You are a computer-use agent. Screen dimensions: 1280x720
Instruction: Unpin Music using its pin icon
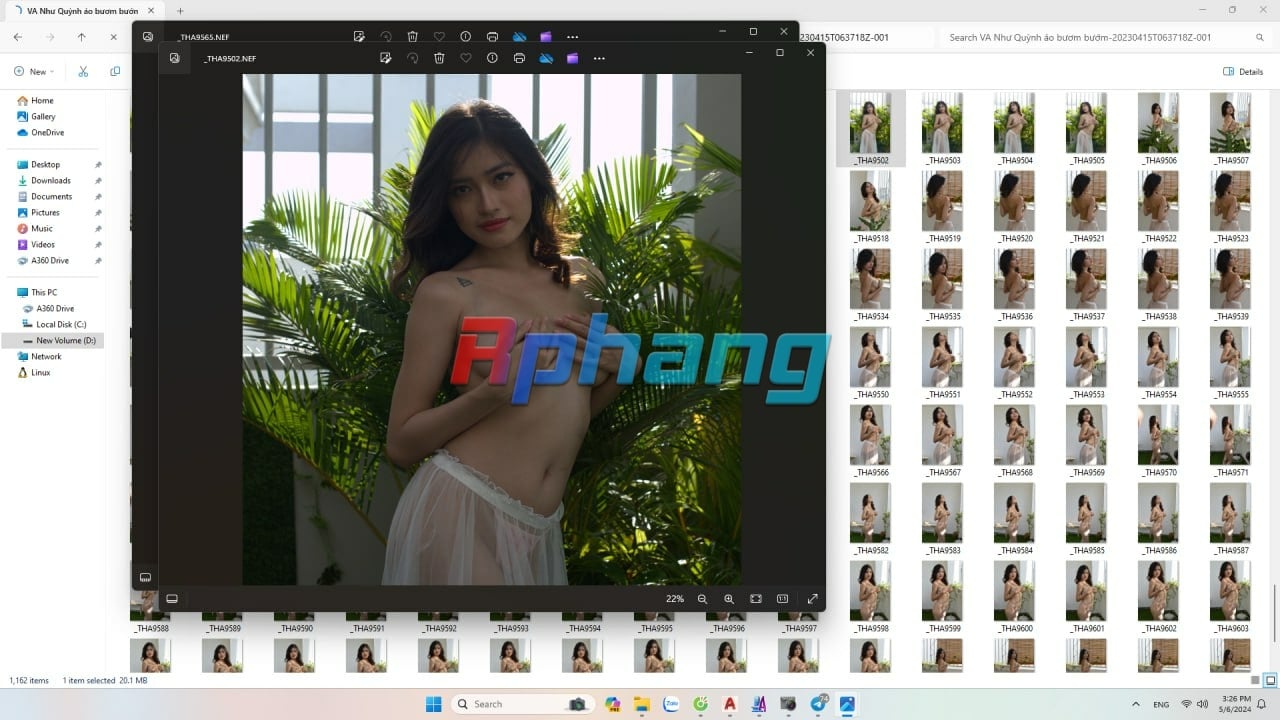(x=98, y=229)
